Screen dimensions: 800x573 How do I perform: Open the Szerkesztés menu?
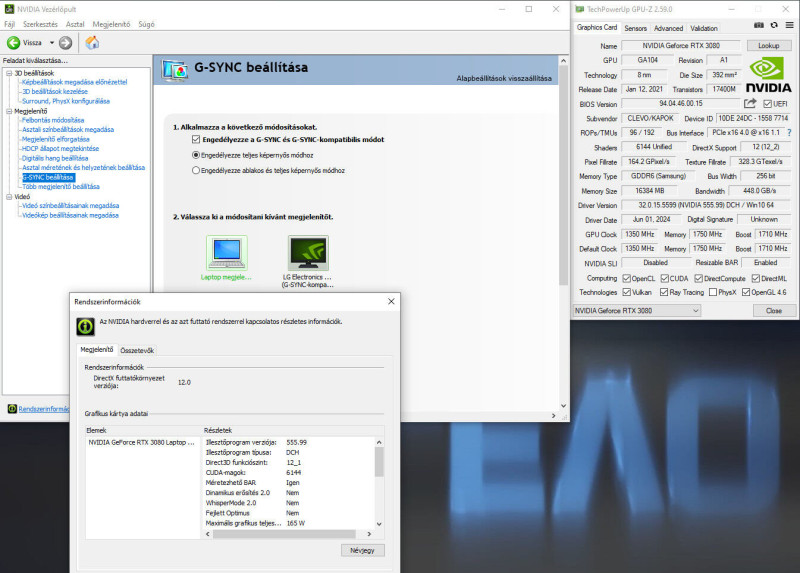coord(40,24)
